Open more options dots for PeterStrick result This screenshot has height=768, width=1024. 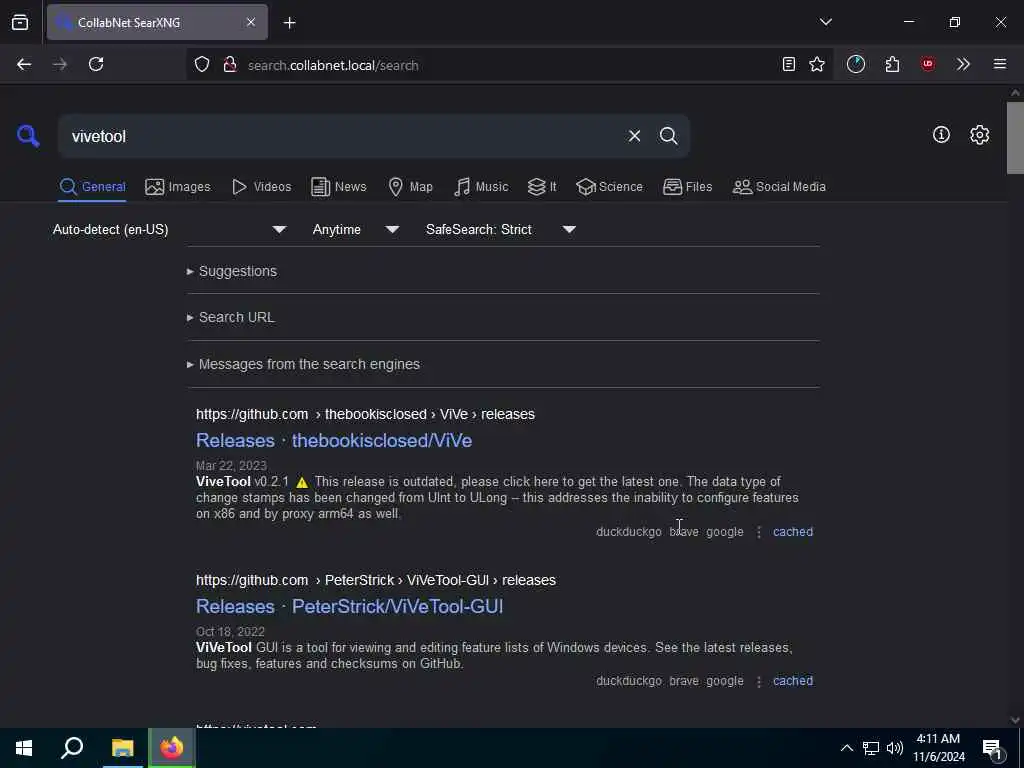pyautogui.click(x=758, y=681)
